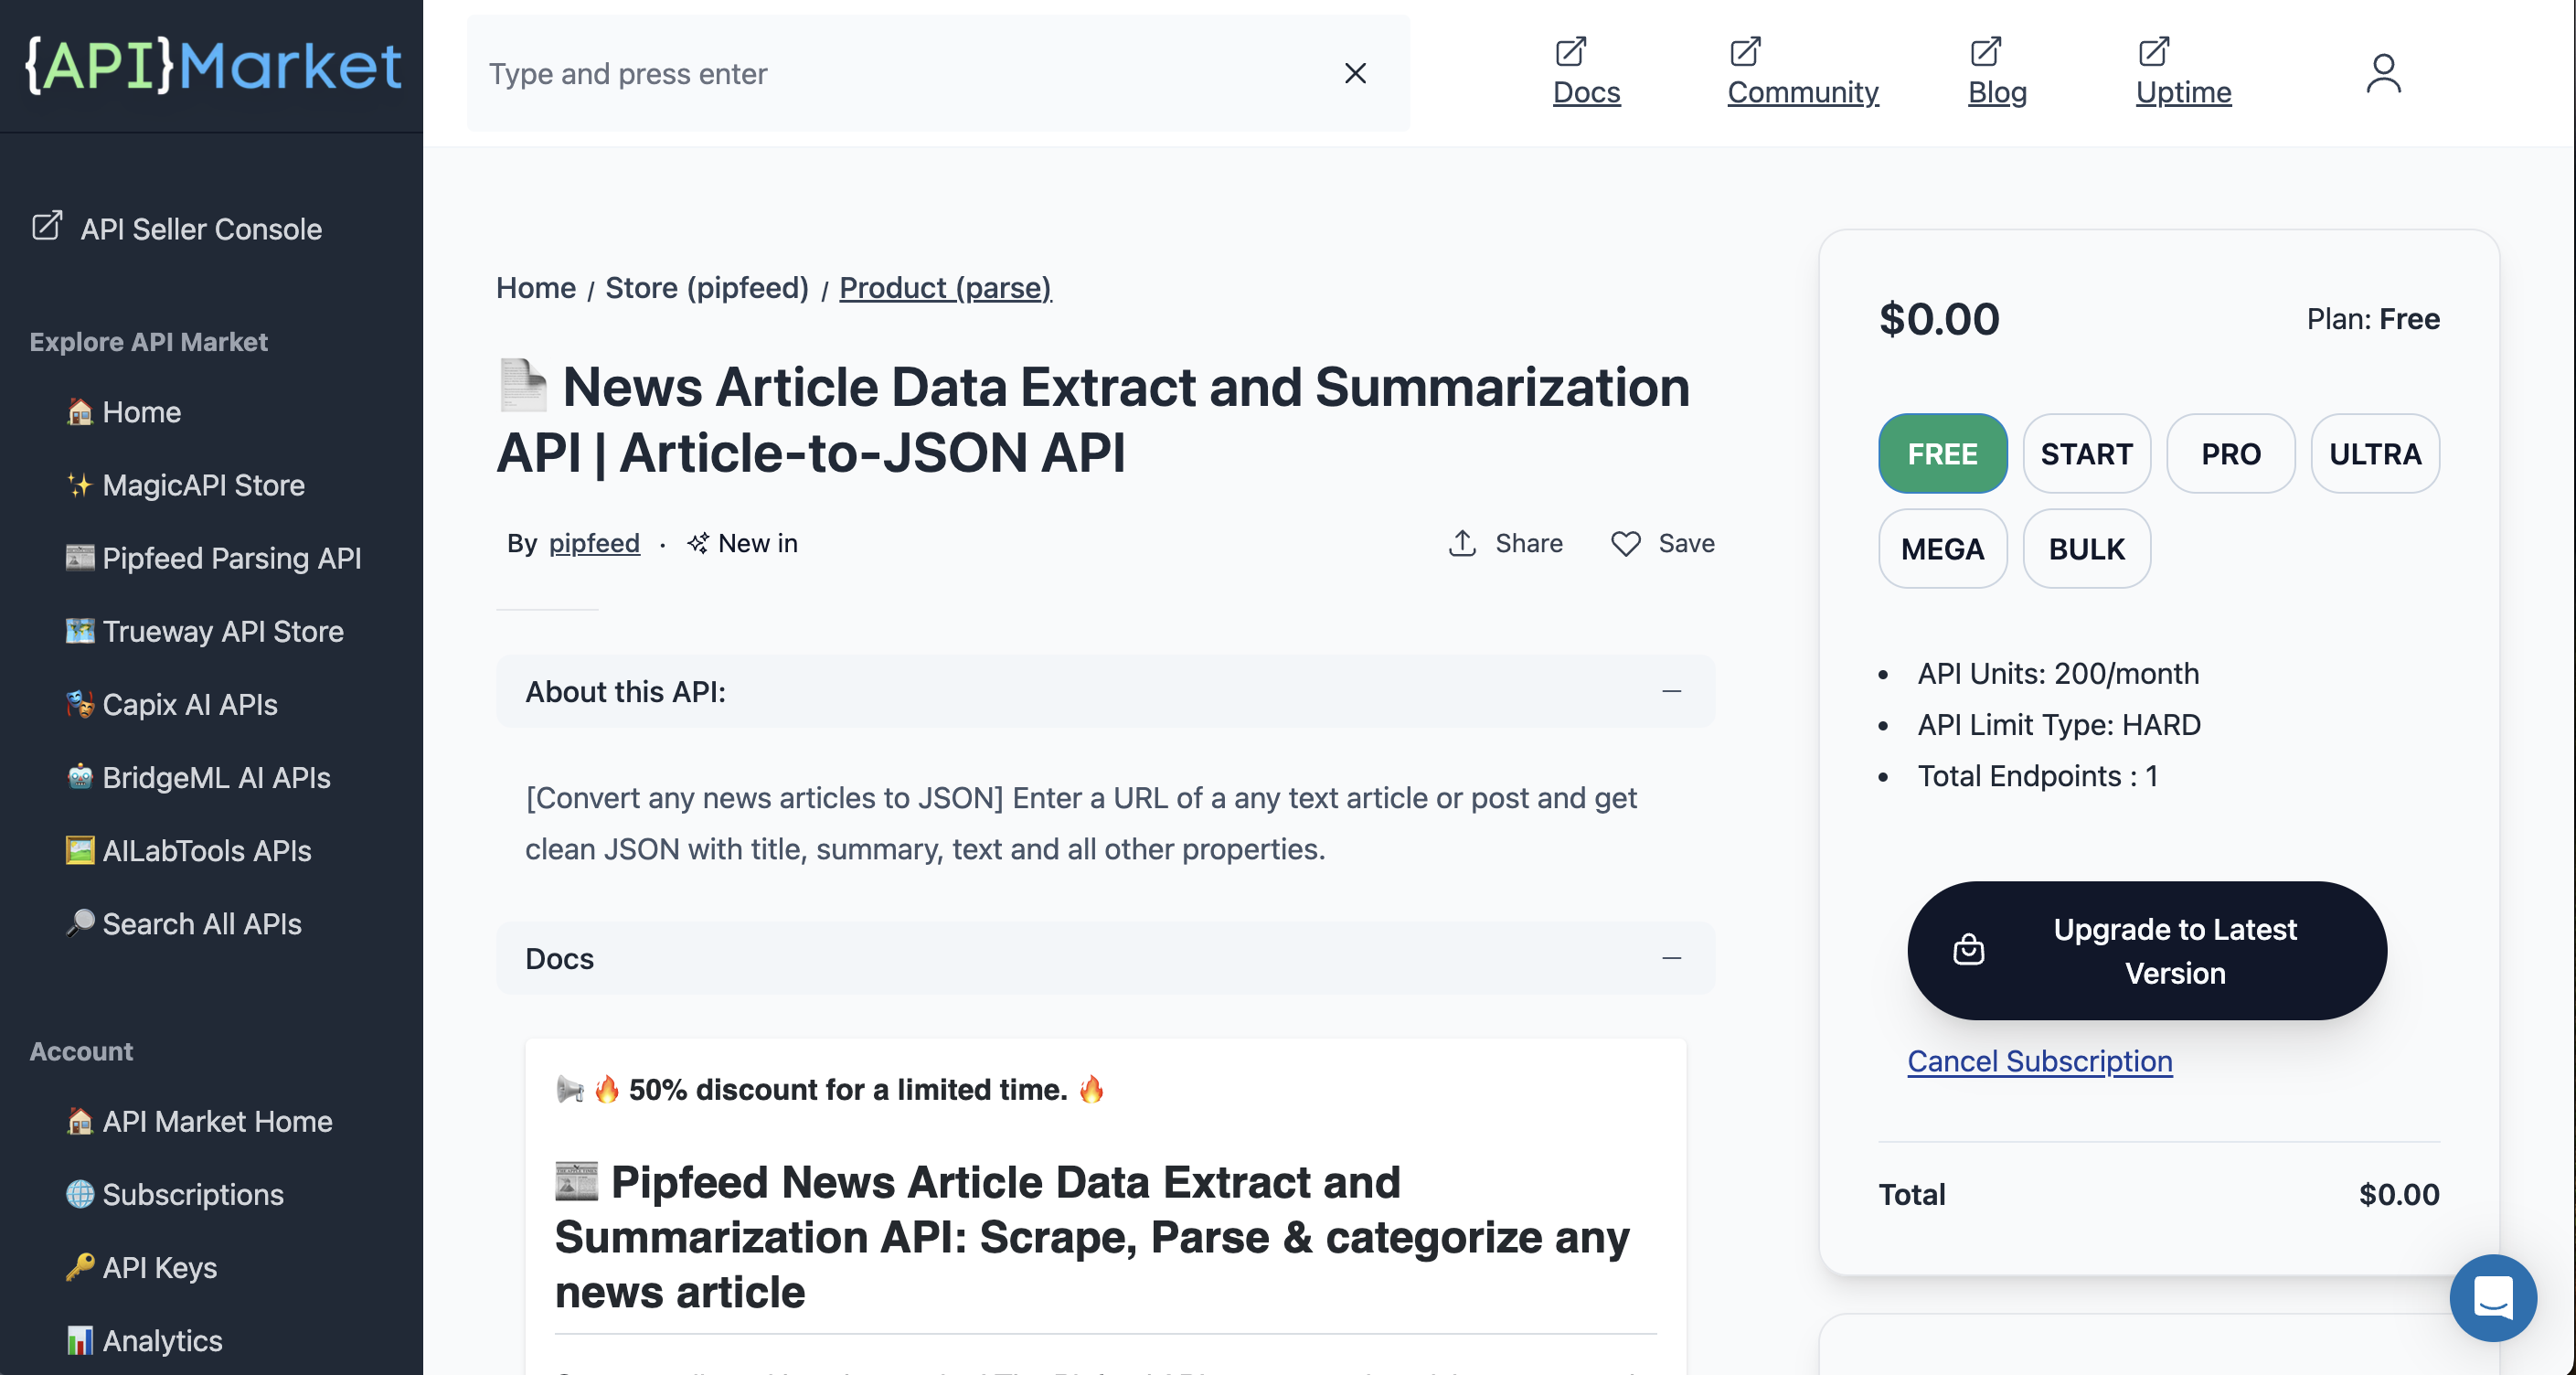Open the API Keys sidebar item
Image resolution: width=2576 pixels, height=1375 pixels.
[x=141, y=1267]
